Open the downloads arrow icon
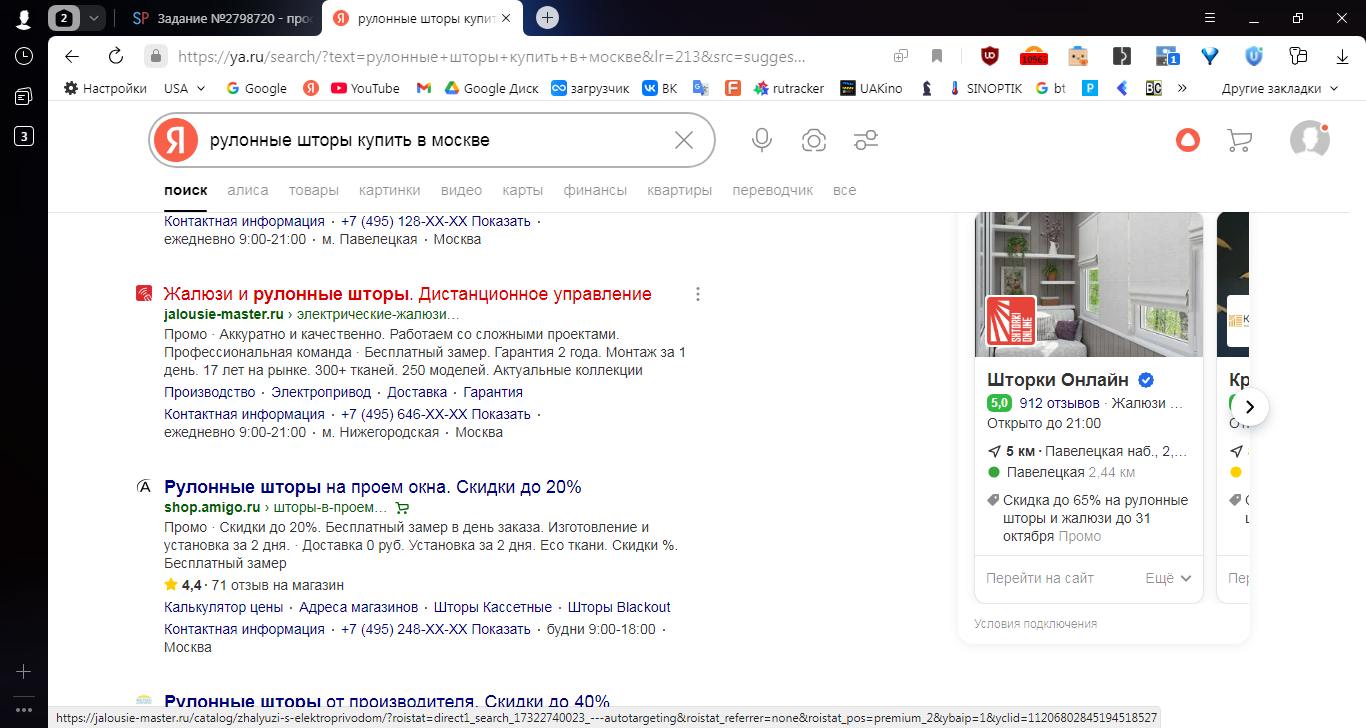The width and height of the screenshot is (1366, 728). (x=1342, y=56)
